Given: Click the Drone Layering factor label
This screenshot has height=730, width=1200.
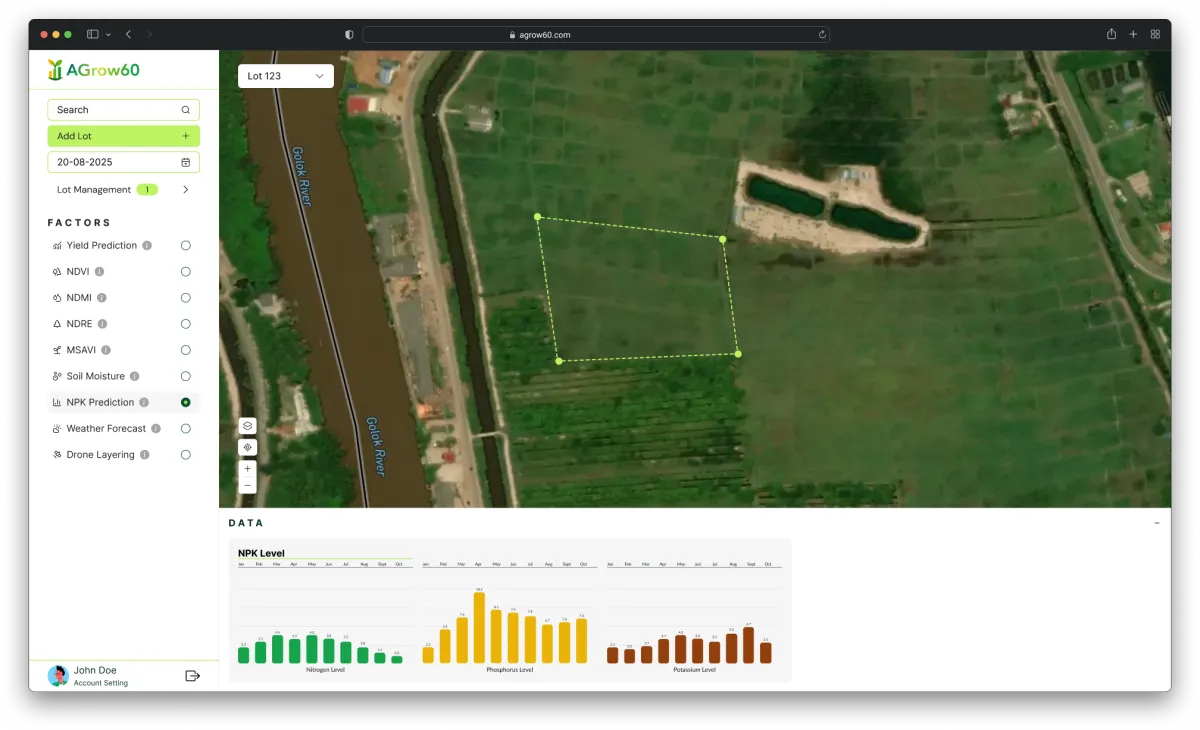Looking at the screenshot, I should 101,454.
